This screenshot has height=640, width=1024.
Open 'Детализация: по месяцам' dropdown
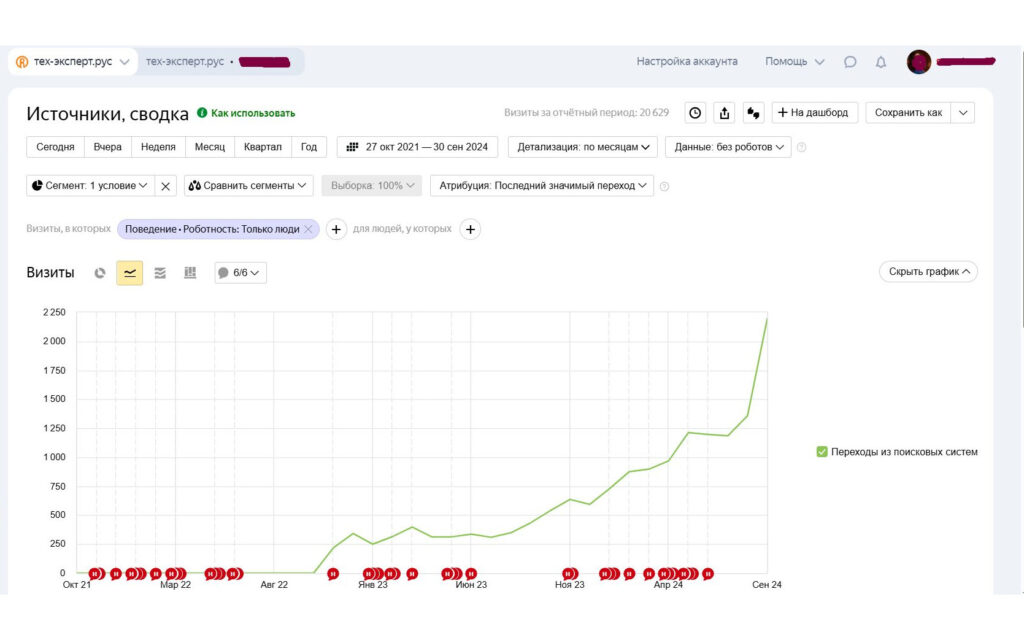tap(583, 147)
